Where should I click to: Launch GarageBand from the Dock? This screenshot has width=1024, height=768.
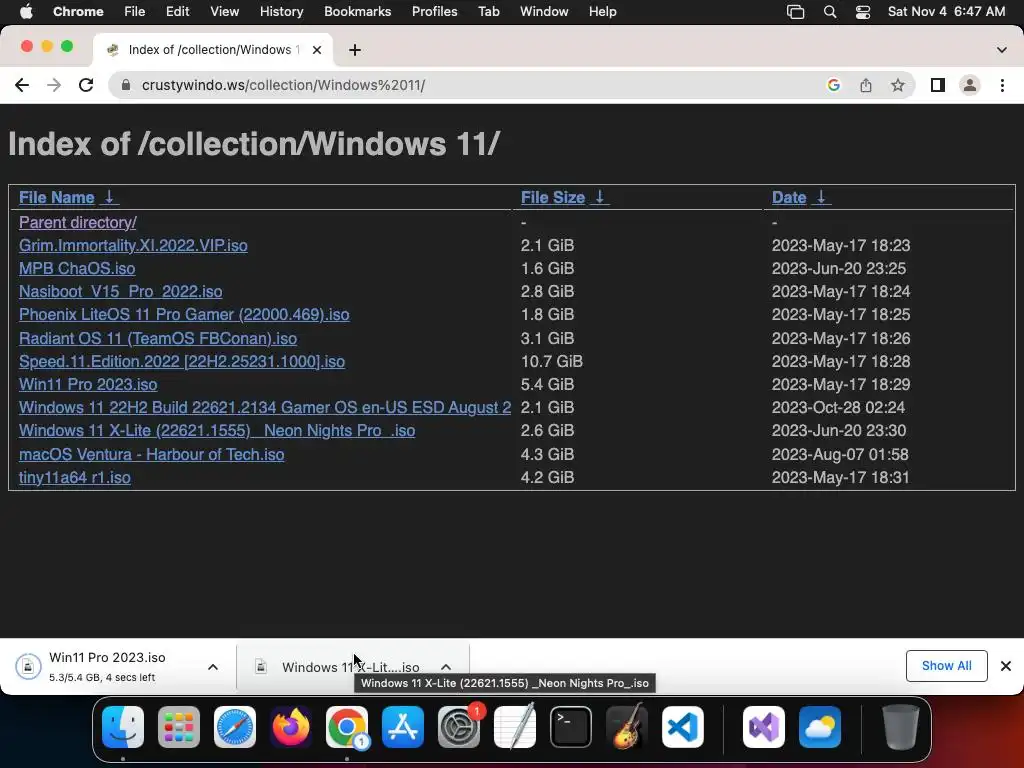tap(627, 727)
